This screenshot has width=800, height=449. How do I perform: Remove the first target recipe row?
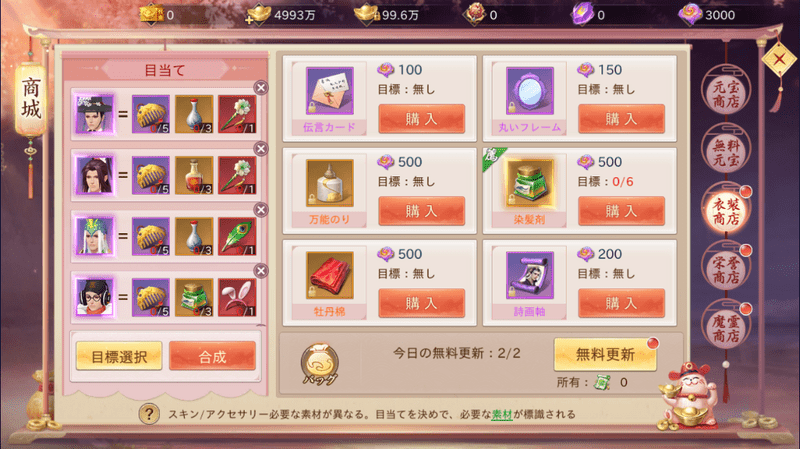click(x=261, y=88)
